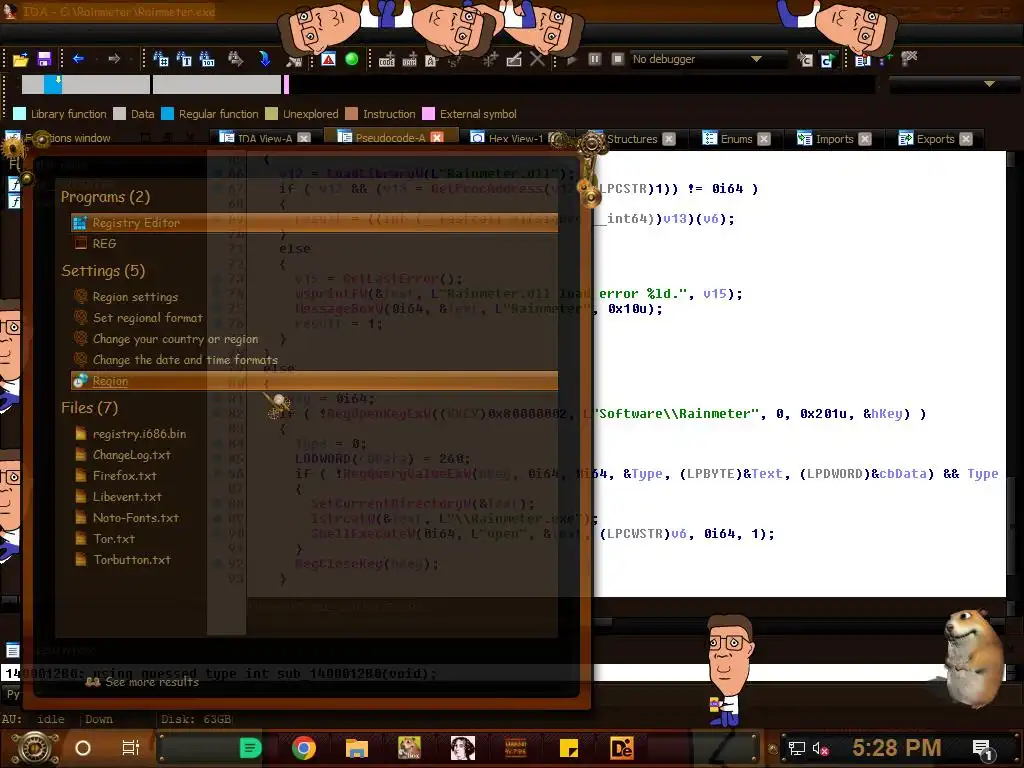Image resolution: width=1024 pixels, height=768 pixels.
Task: Switch to the Pseudocode-A tab
Action: click(x=390, y=137)
